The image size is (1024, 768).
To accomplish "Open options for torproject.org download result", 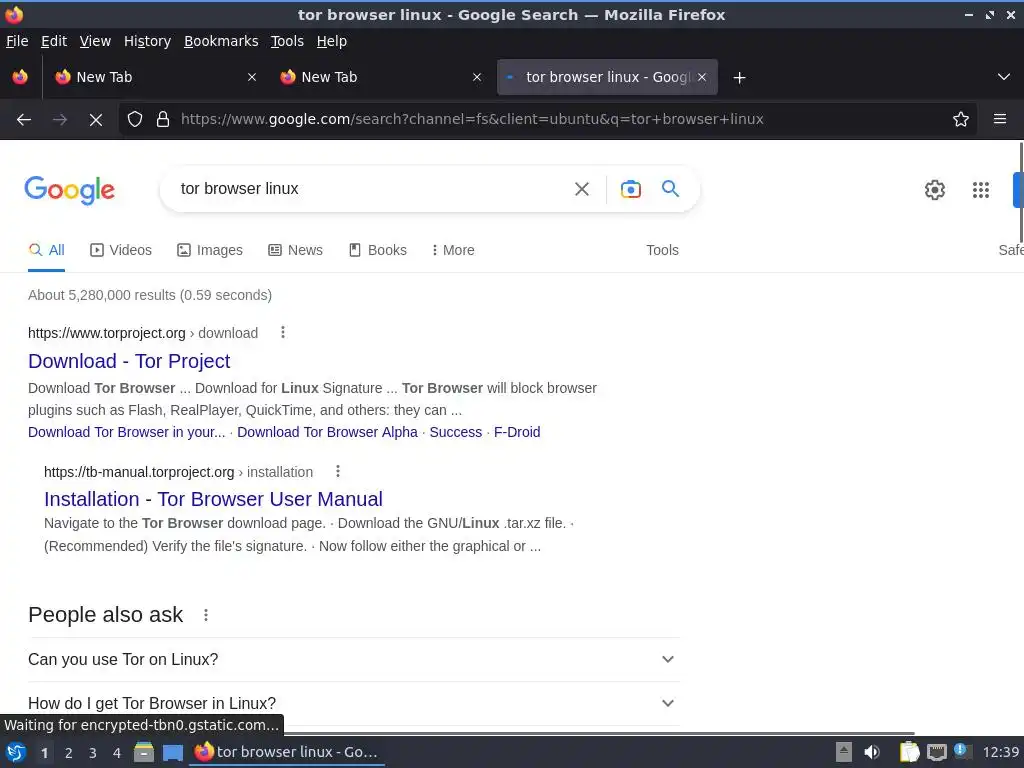I will [x=283, y=332].
